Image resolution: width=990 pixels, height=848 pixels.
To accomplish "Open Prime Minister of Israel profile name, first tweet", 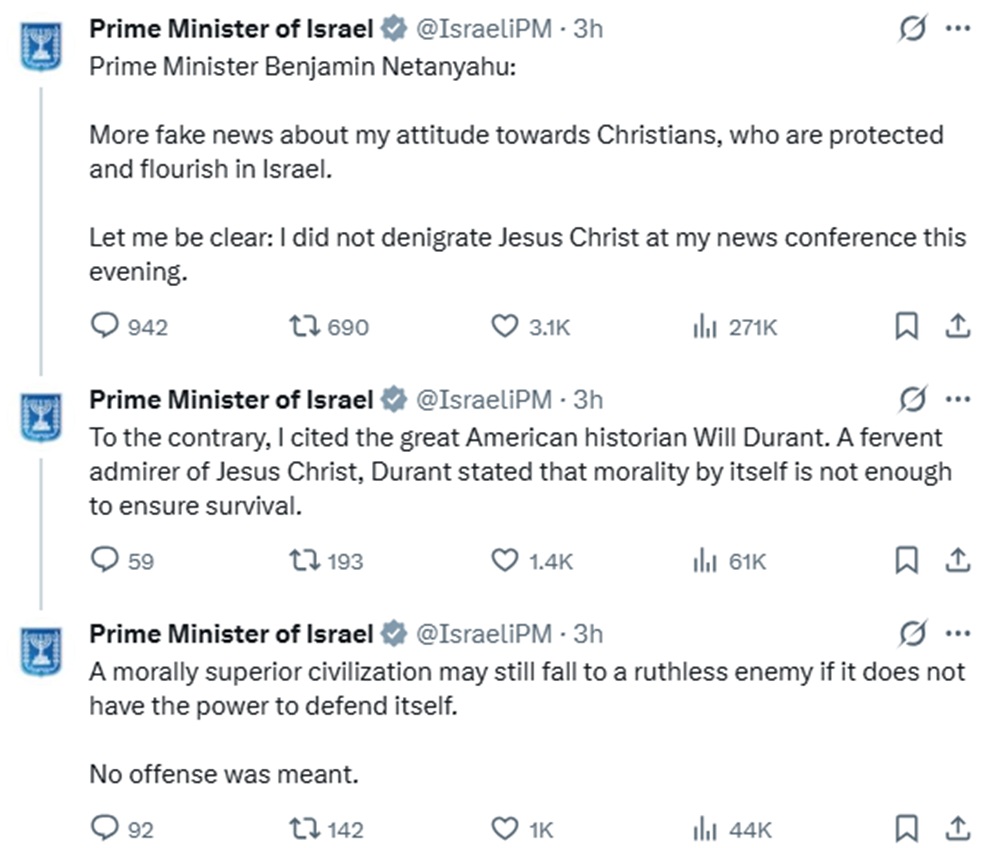I will click(231, 30).
